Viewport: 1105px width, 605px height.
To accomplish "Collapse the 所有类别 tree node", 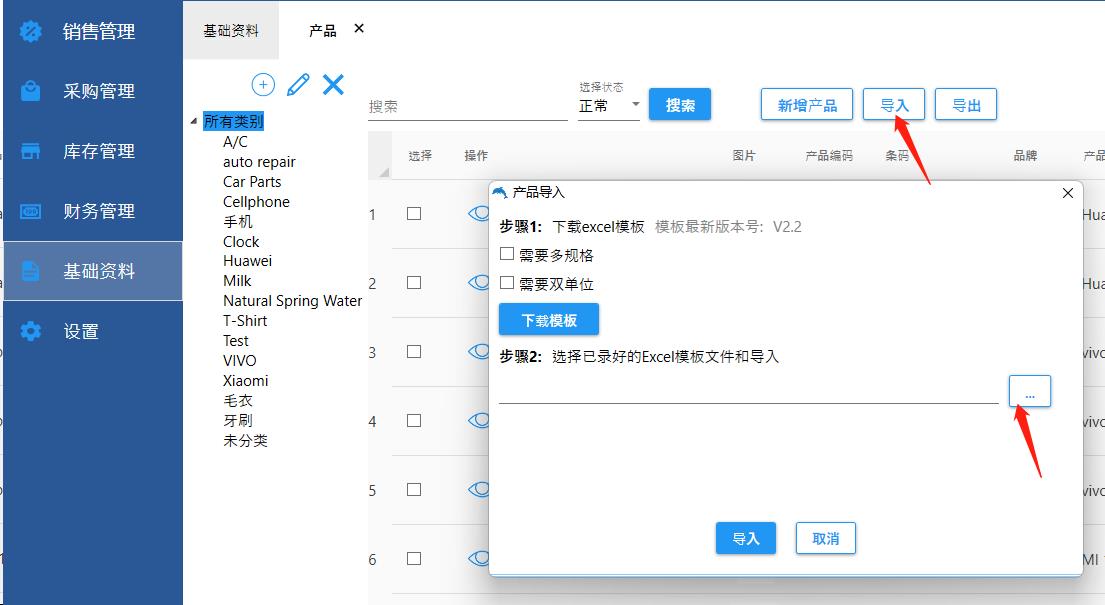I will pos(194,122).
